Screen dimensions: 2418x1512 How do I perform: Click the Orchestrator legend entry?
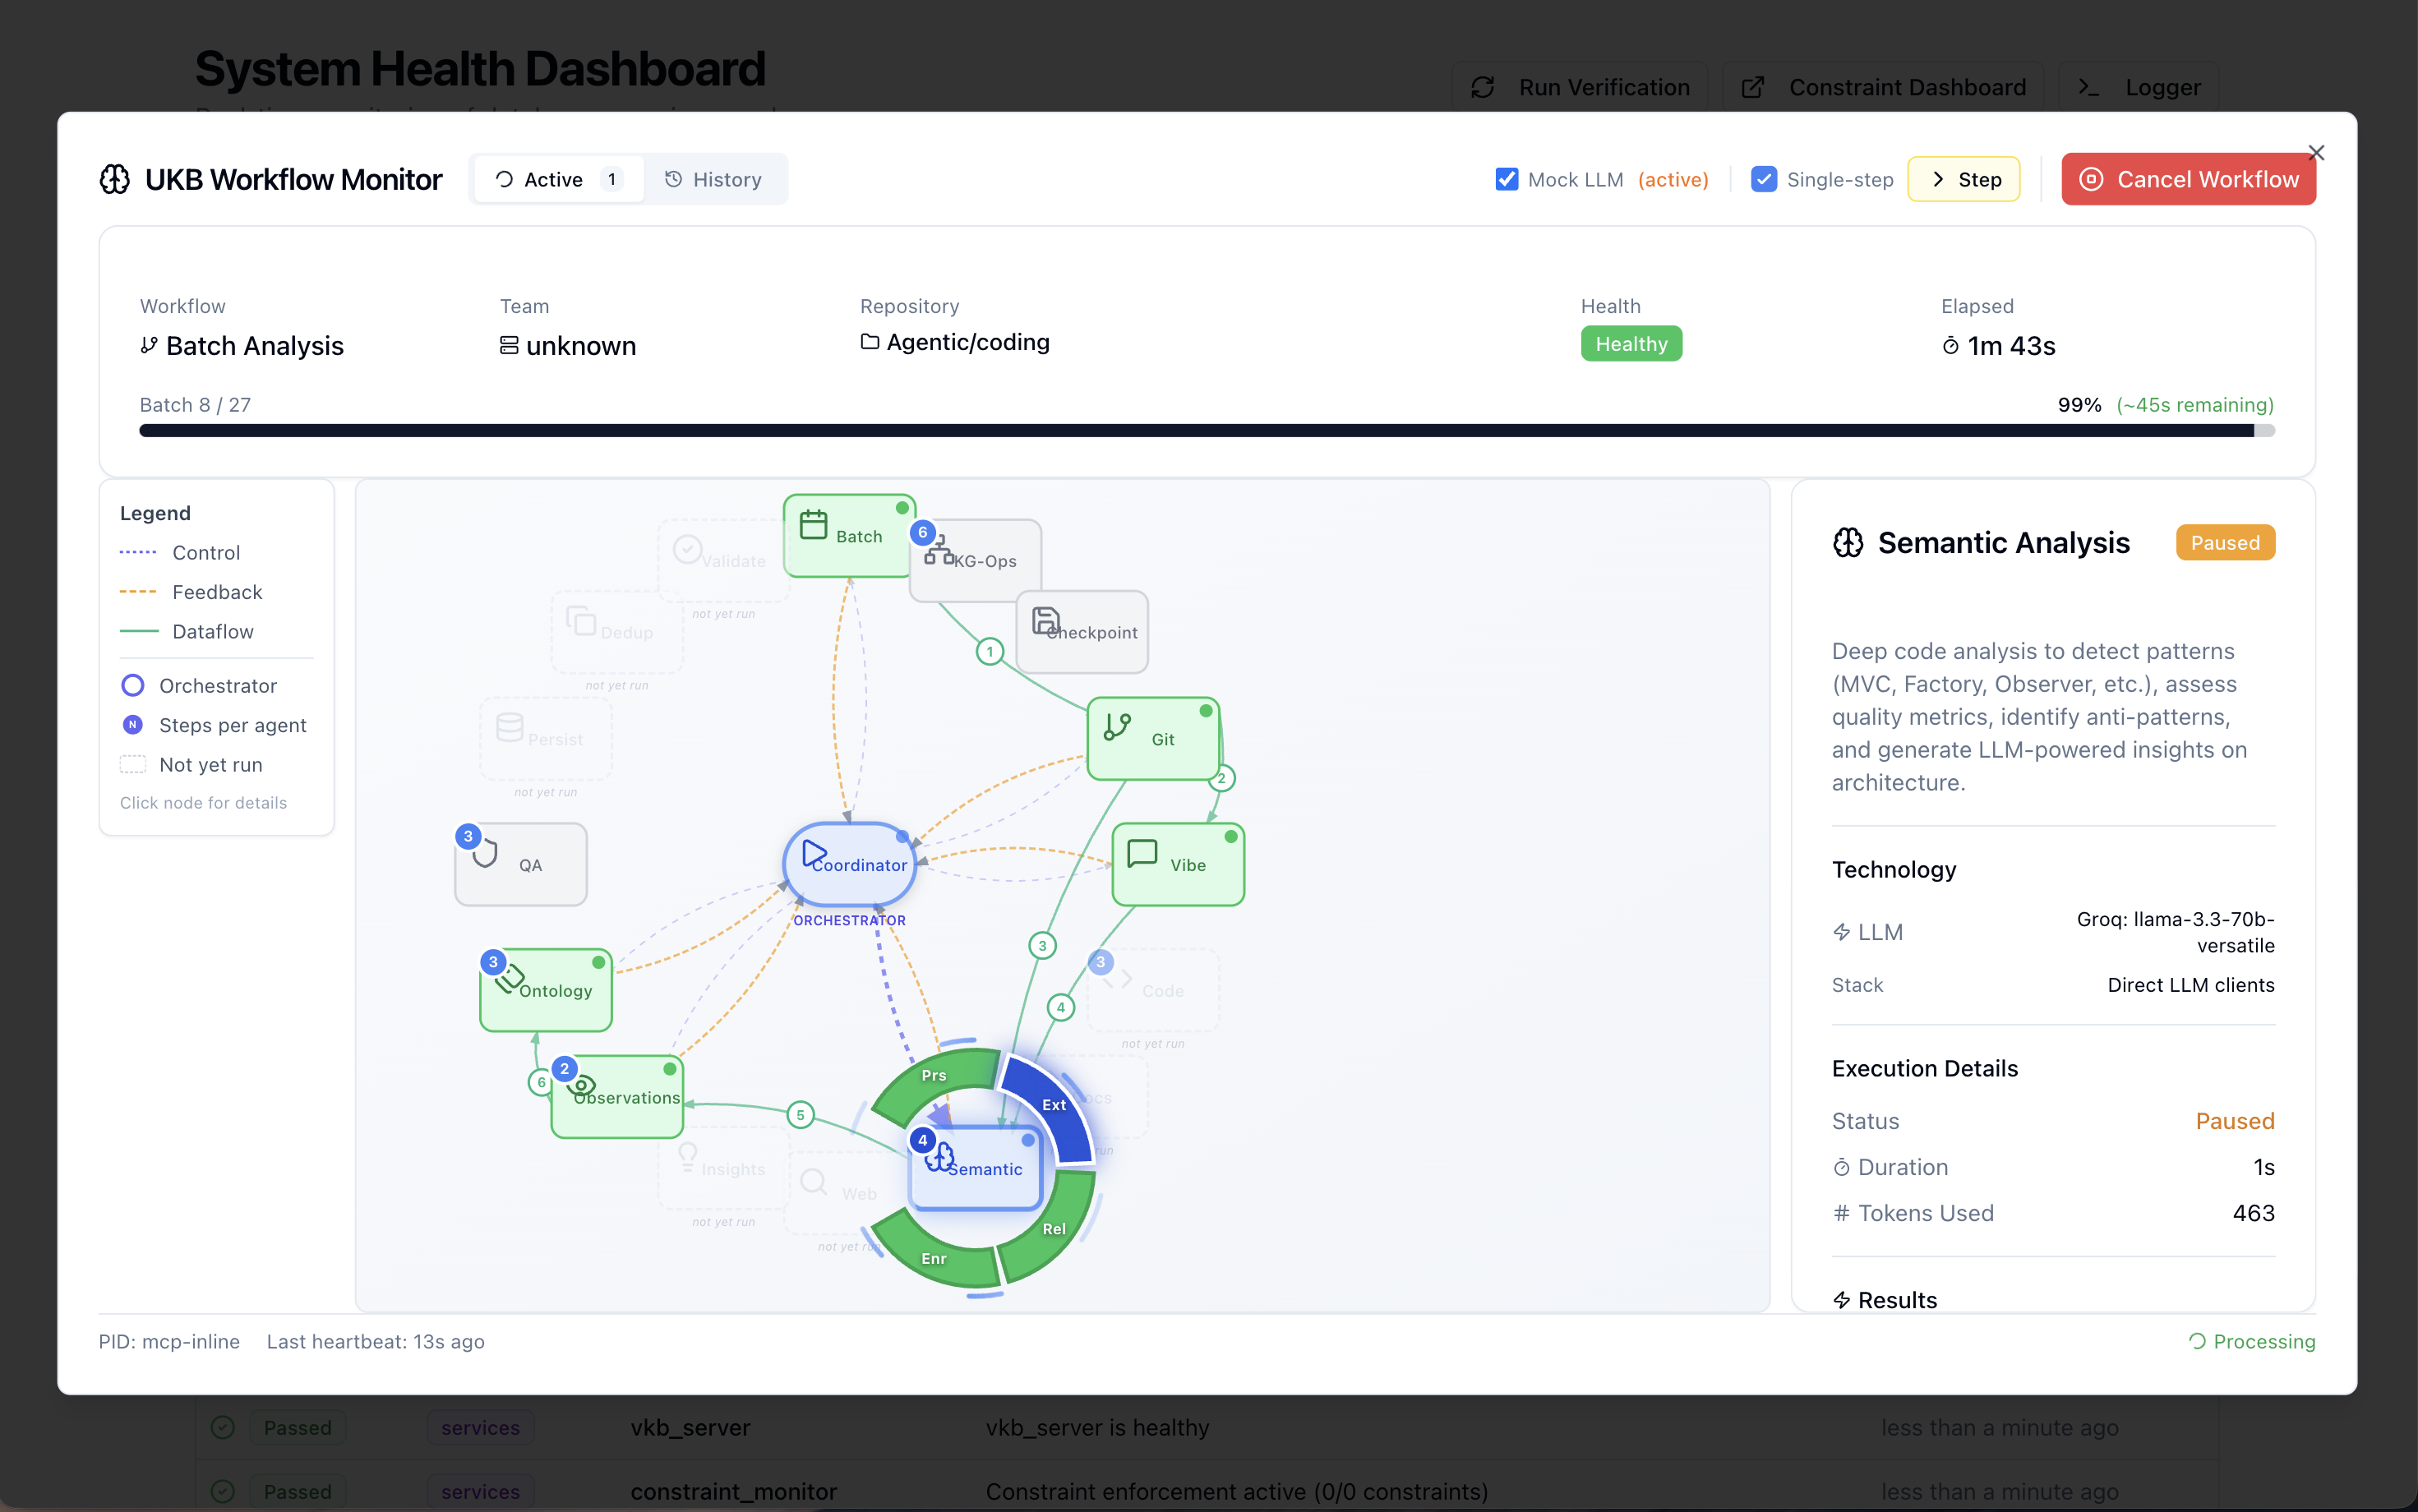click(199, 685)
